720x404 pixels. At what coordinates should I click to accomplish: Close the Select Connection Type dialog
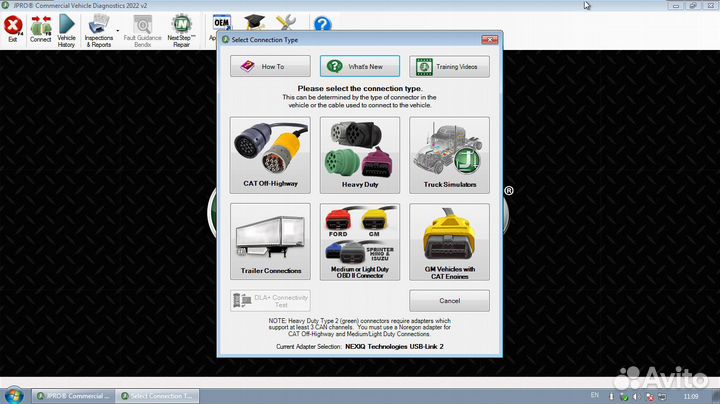(x=489, y=40)
